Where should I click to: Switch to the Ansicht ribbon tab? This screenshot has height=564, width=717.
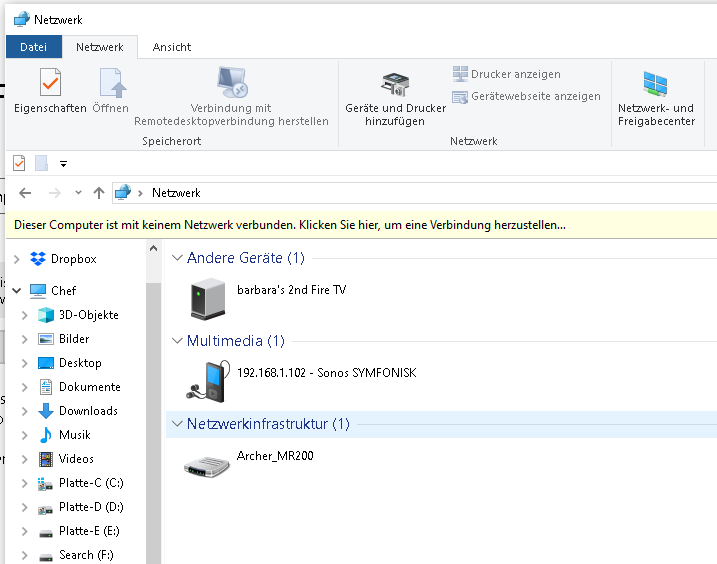(172, 47)
